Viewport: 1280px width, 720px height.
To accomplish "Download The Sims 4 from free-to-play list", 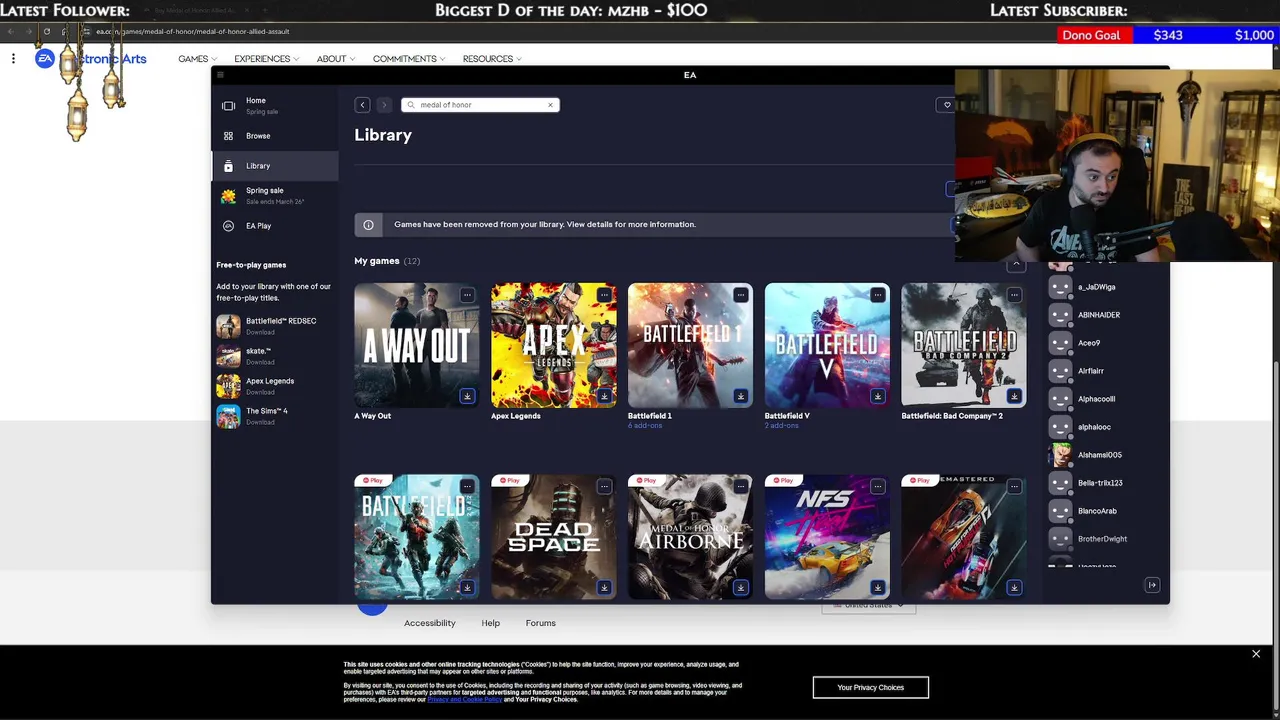I will click(260, 422).
